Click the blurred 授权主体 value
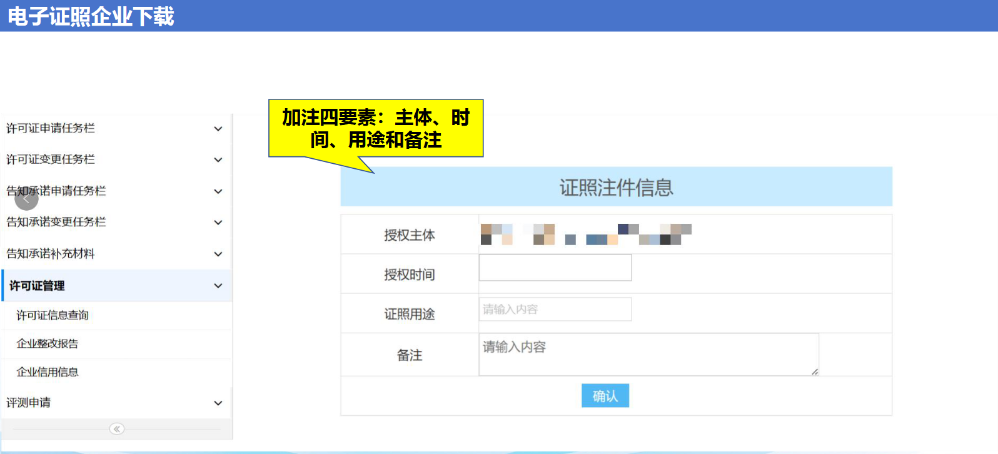998x454 pixels. pos(586,235)
